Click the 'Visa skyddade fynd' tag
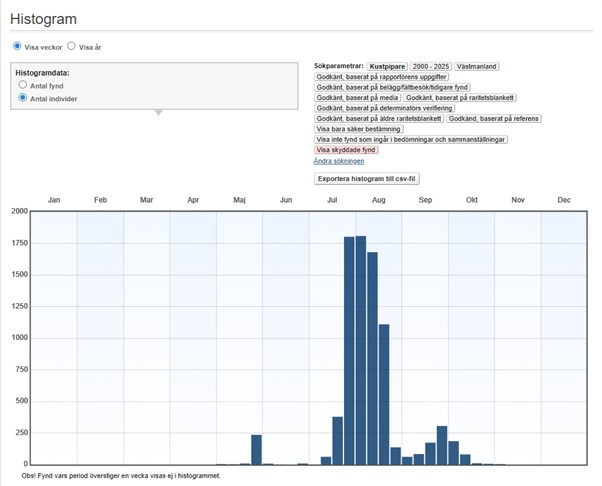The height and width of the screenshot is (486, 602). (345, 149)
